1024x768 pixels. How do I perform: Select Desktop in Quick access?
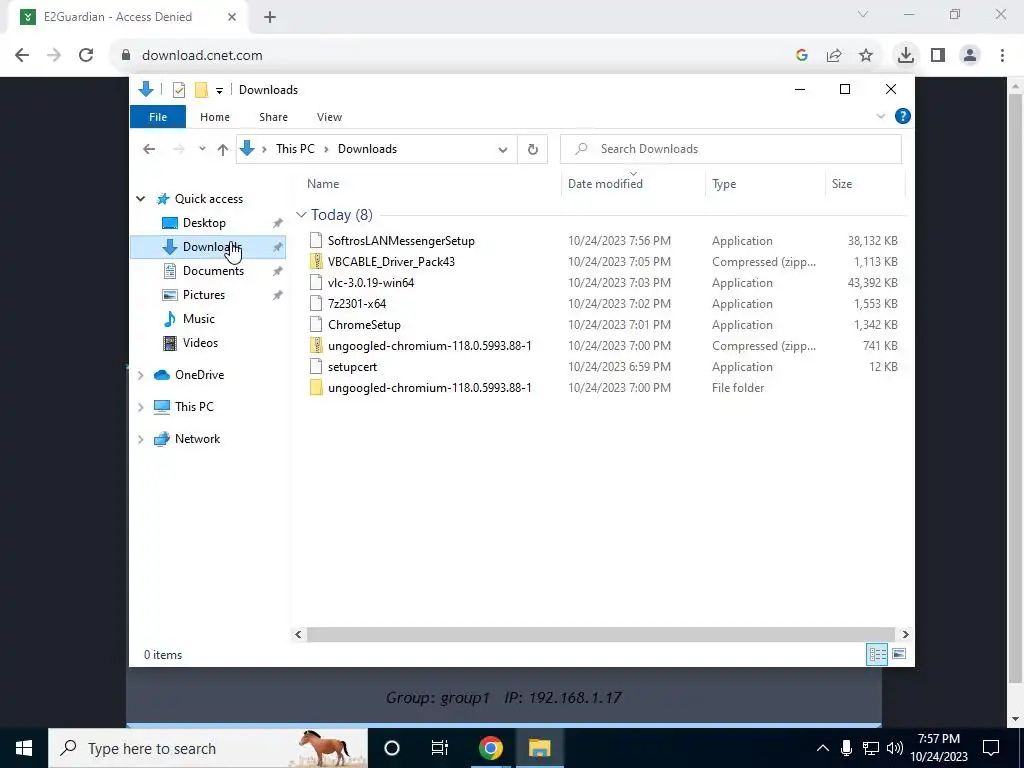(x=204, y=223)
